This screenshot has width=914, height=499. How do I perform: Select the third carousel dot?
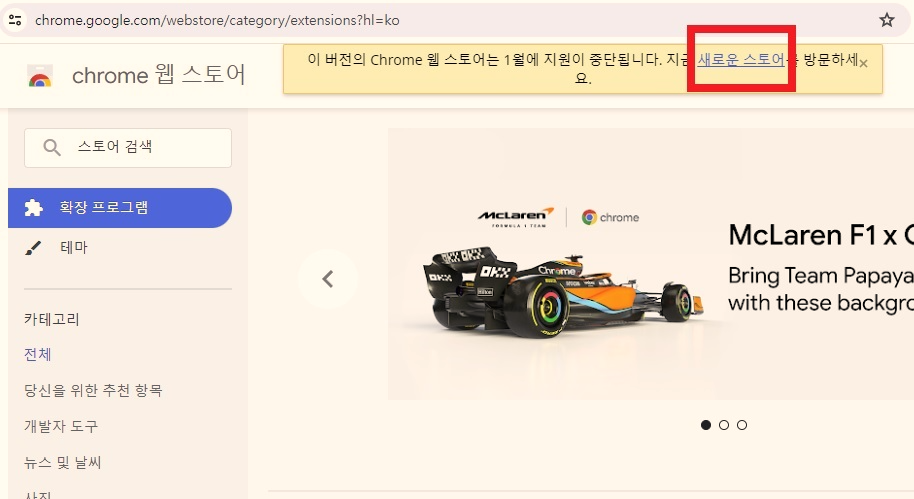tap(742, 425)
